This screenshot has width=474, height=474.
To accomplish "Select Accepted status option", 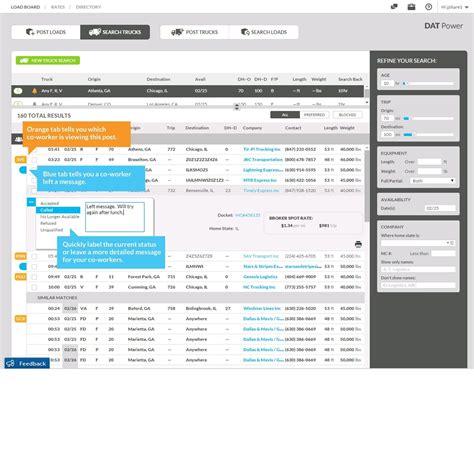I will 49,203.
